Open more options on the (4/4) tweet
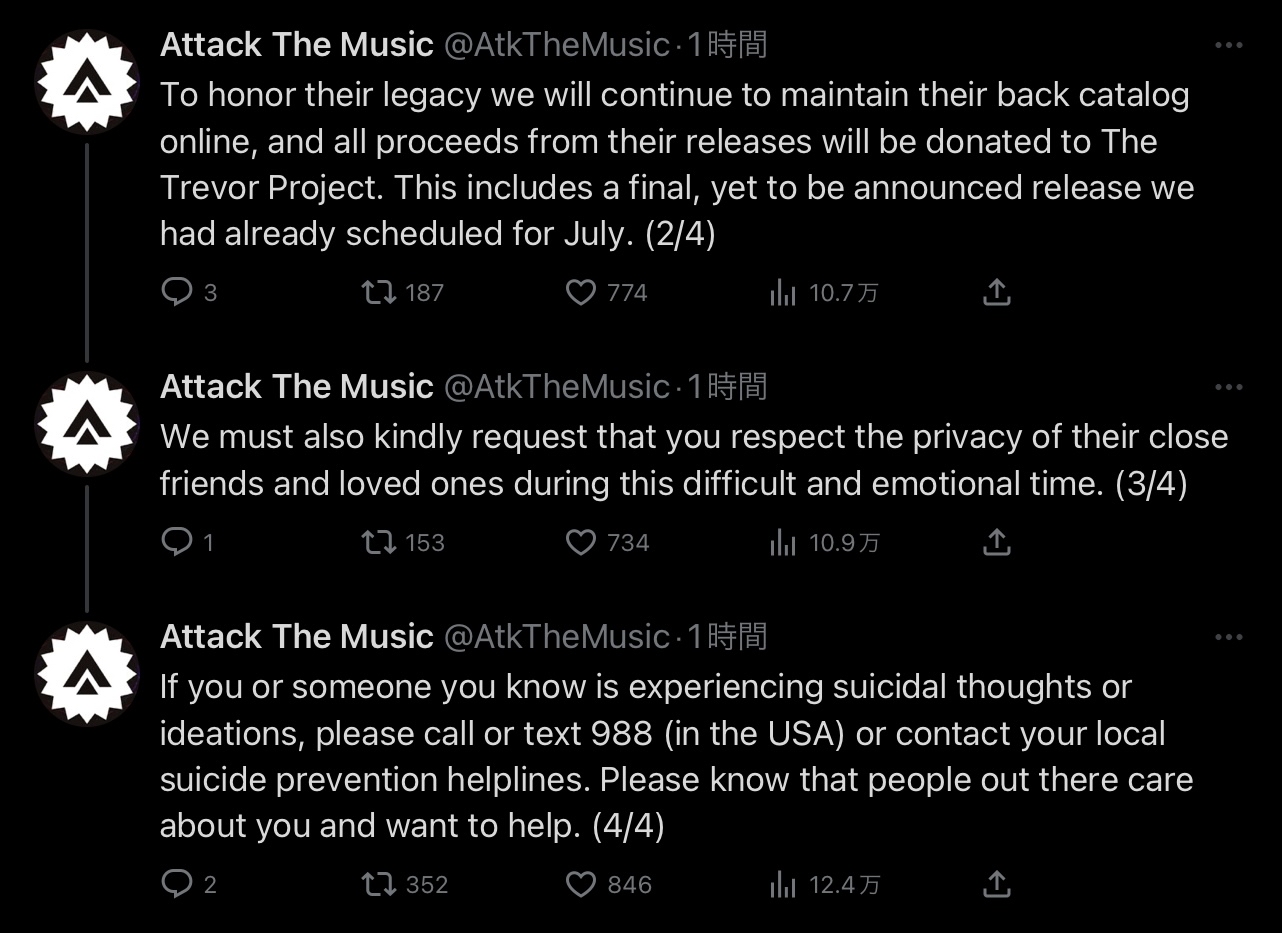Image resolution: width=1282 pixels, height=933 pixels. point(1228,637)
